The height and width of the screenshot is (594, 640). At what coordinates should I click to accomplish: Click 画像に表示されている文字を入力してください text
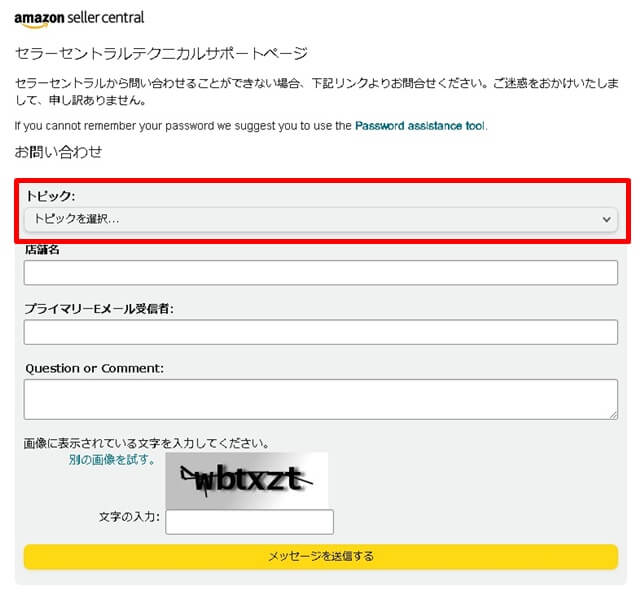pyautogui.click(x=146, y=443)
